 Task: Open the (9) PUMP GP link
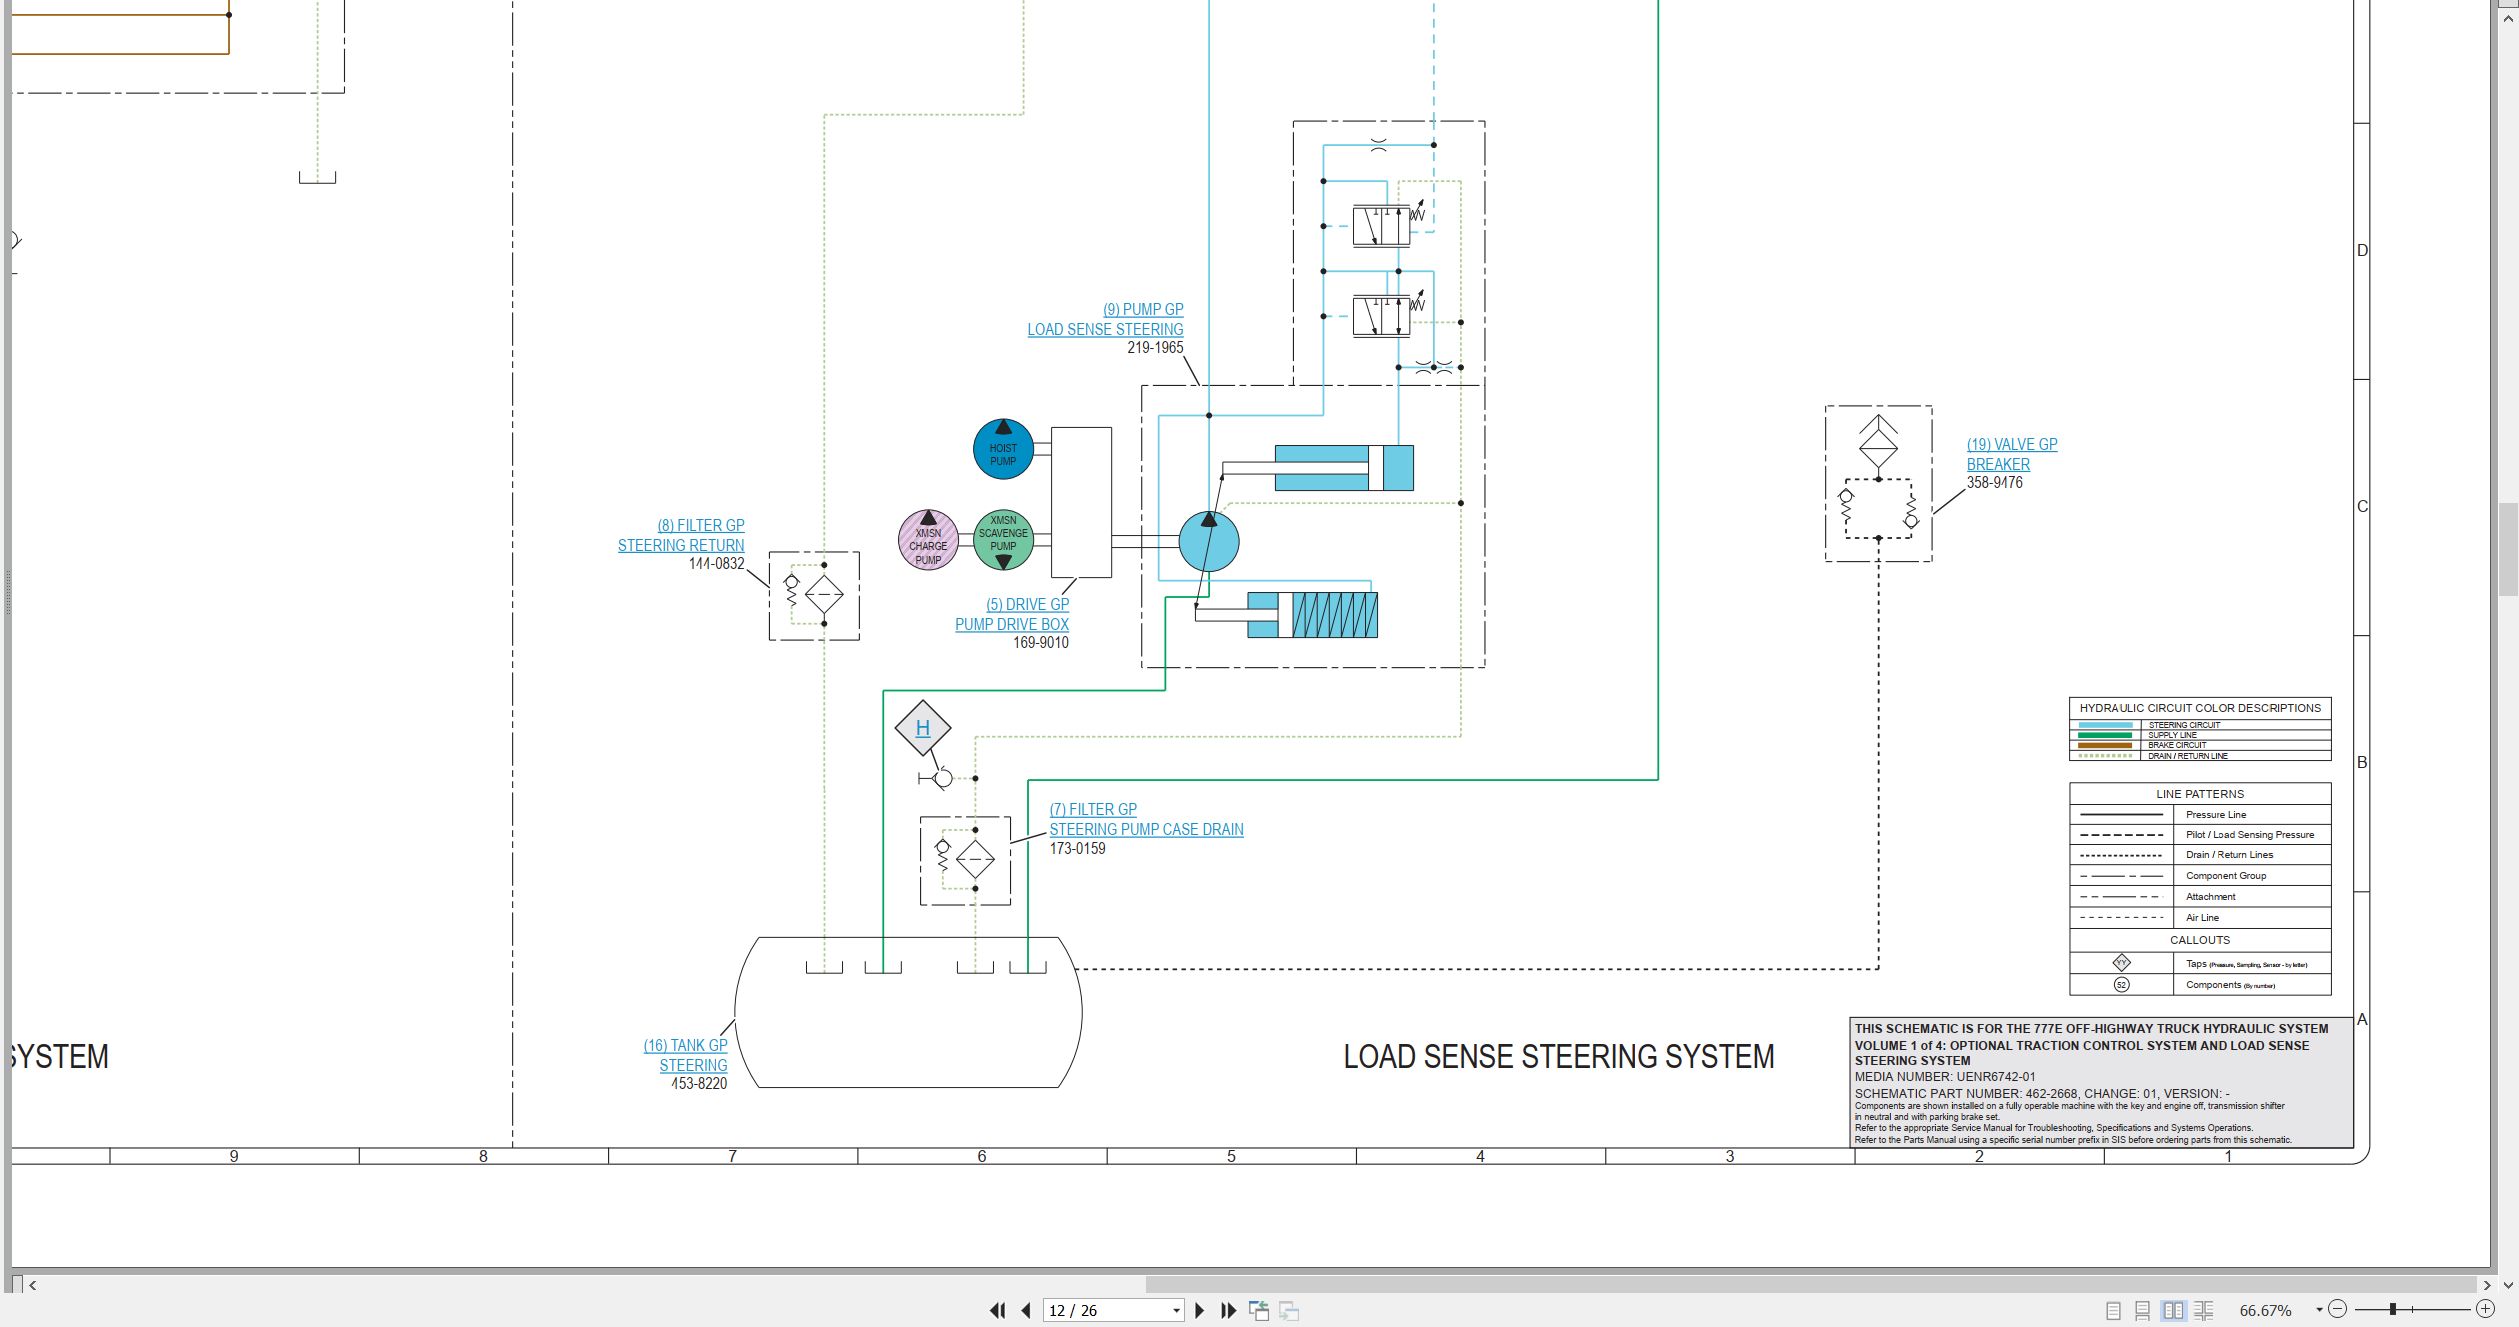(x=1143, y=310)
